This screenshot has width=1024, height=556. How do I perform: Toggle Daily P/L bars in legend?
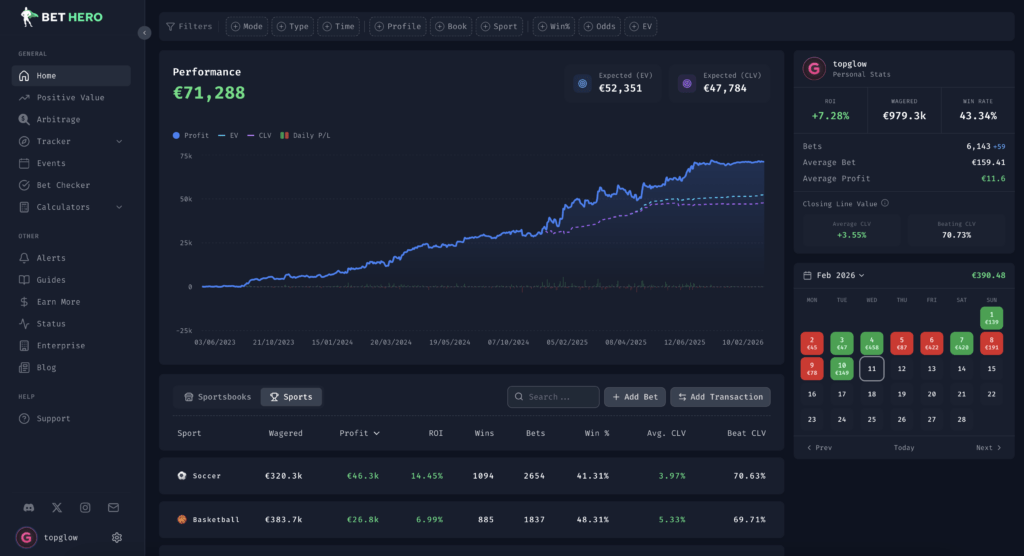pos(310,135)
